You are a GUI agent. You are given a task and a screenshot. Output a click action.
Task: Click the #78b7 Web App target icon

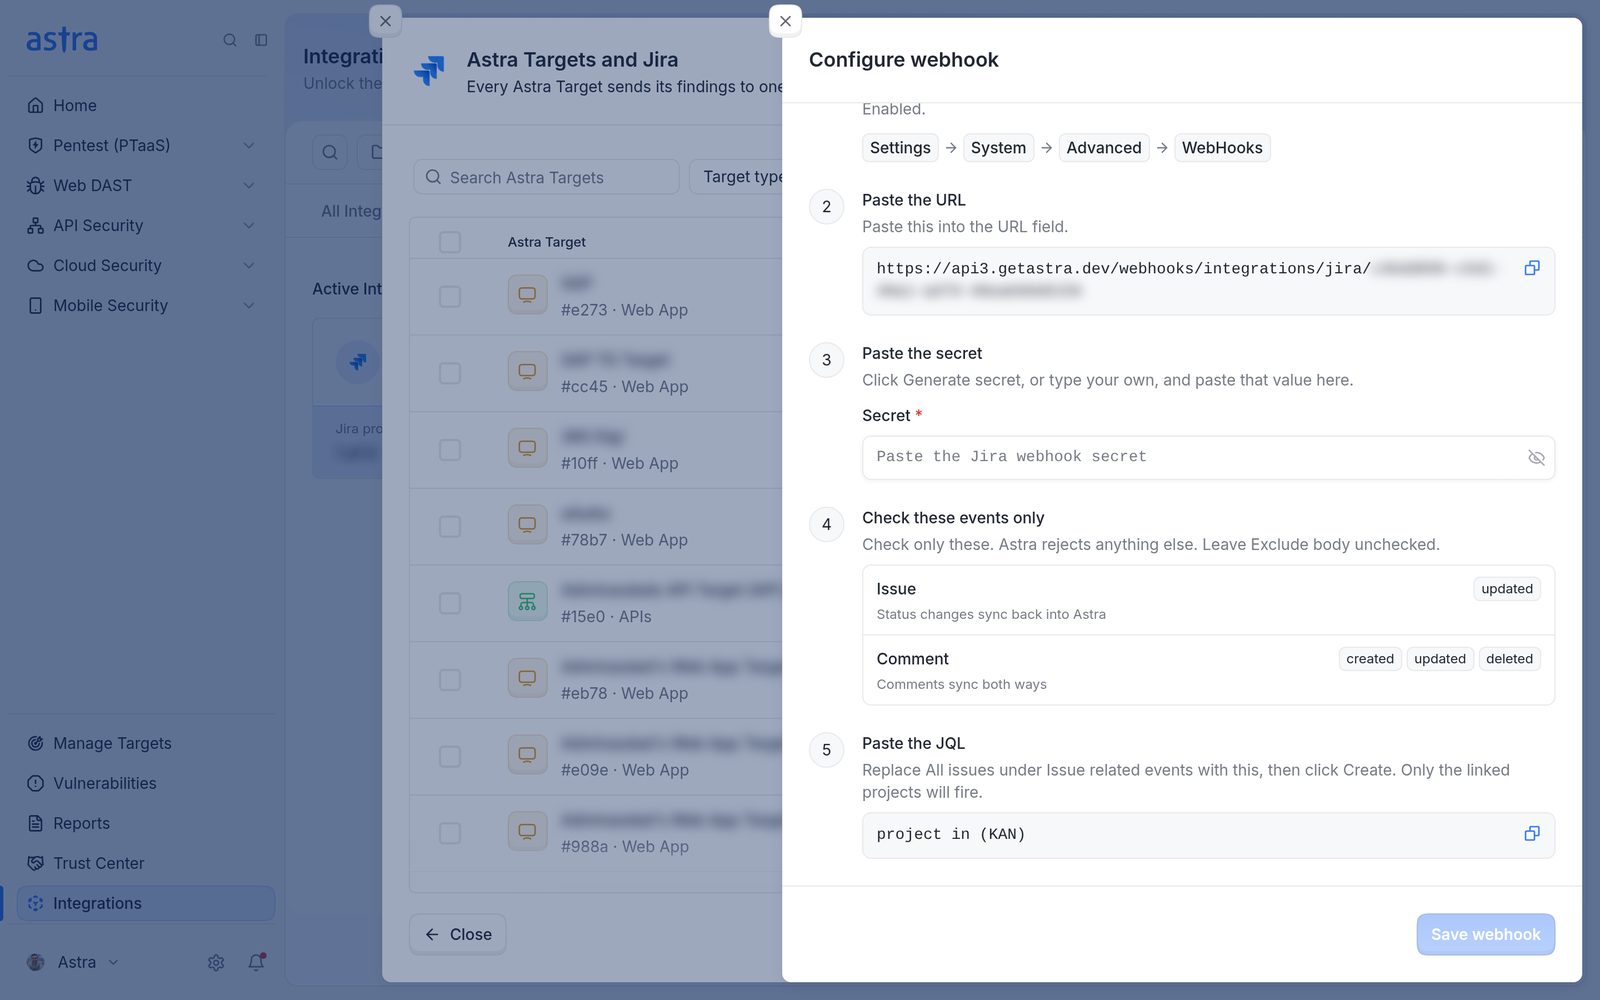527,524
